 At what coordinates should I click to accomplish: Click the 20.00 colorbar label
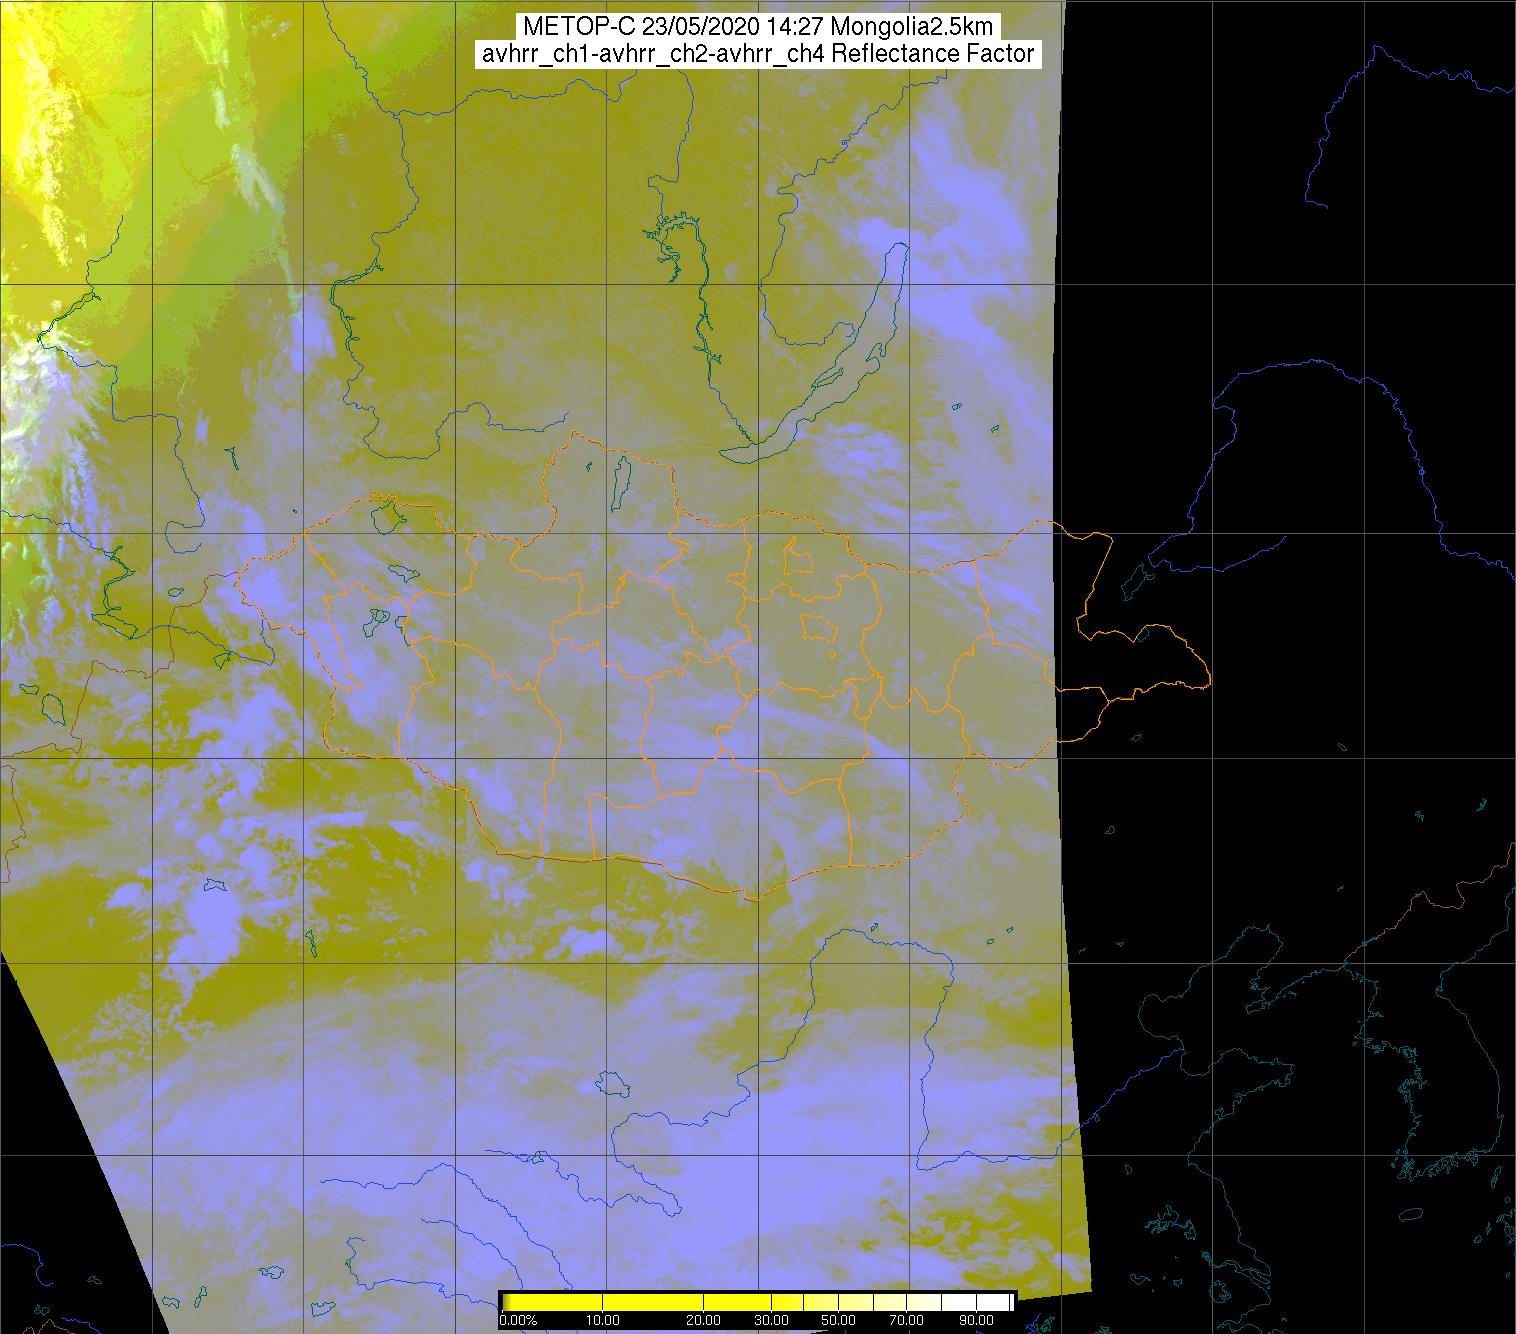tap(703, 1320)
